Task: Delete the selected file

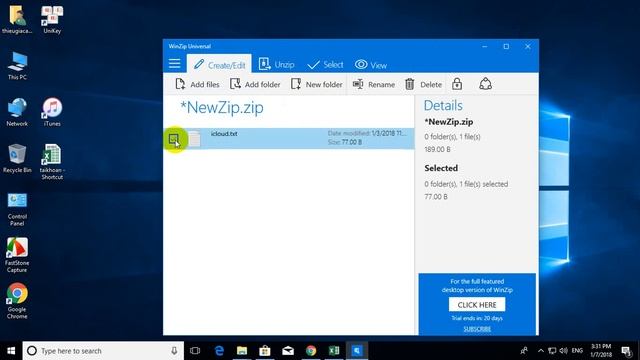Action: coord(423,84)
